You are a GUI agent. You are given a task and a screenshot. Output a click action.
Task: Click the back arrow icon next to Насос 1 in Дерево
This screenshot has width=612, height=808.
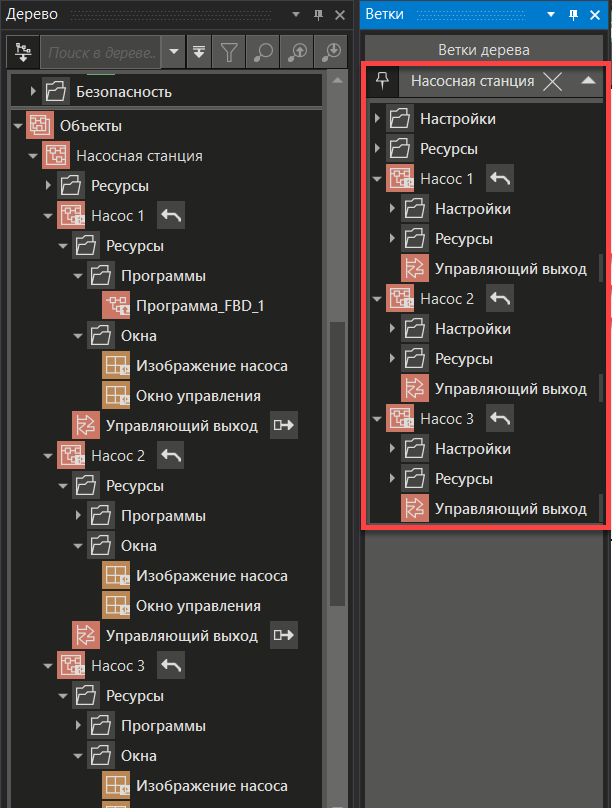pos(171,216)
